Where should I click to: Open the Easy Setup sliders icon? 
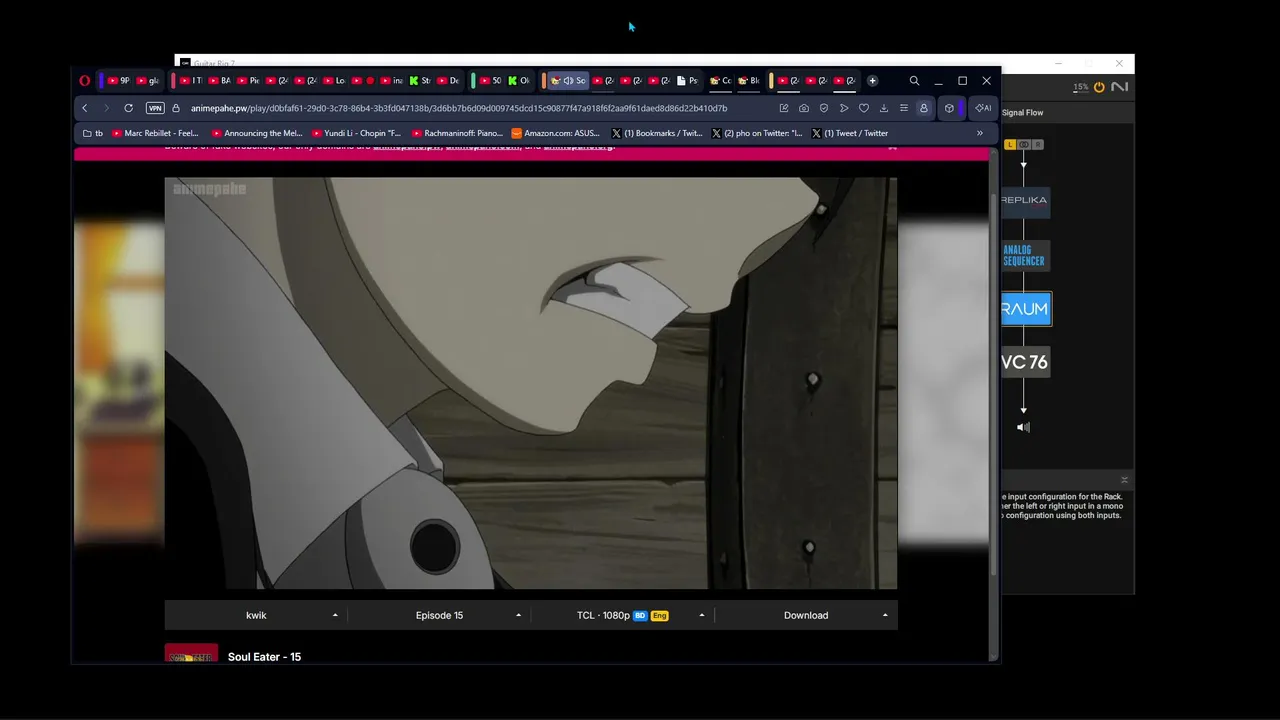click(x=904, y=108)
